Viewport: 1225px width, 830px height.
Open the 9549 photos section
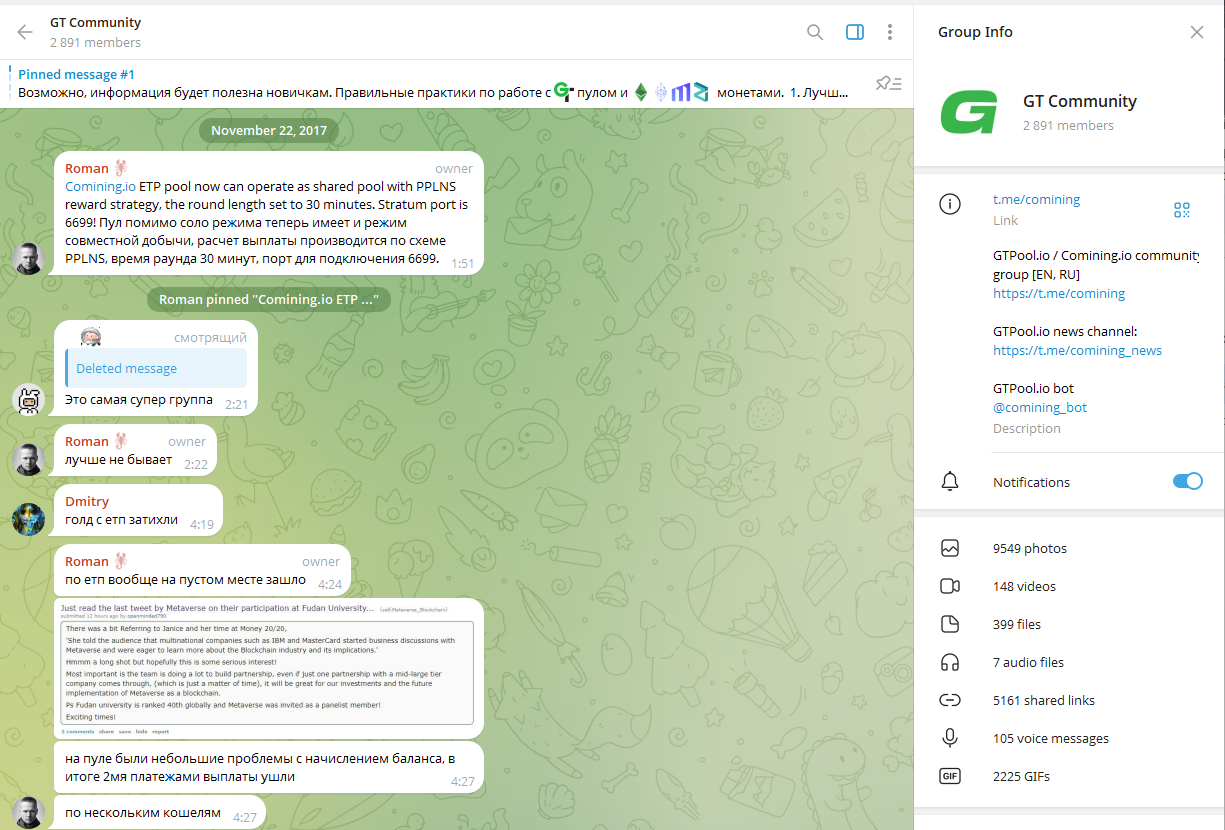(1029, 548)
